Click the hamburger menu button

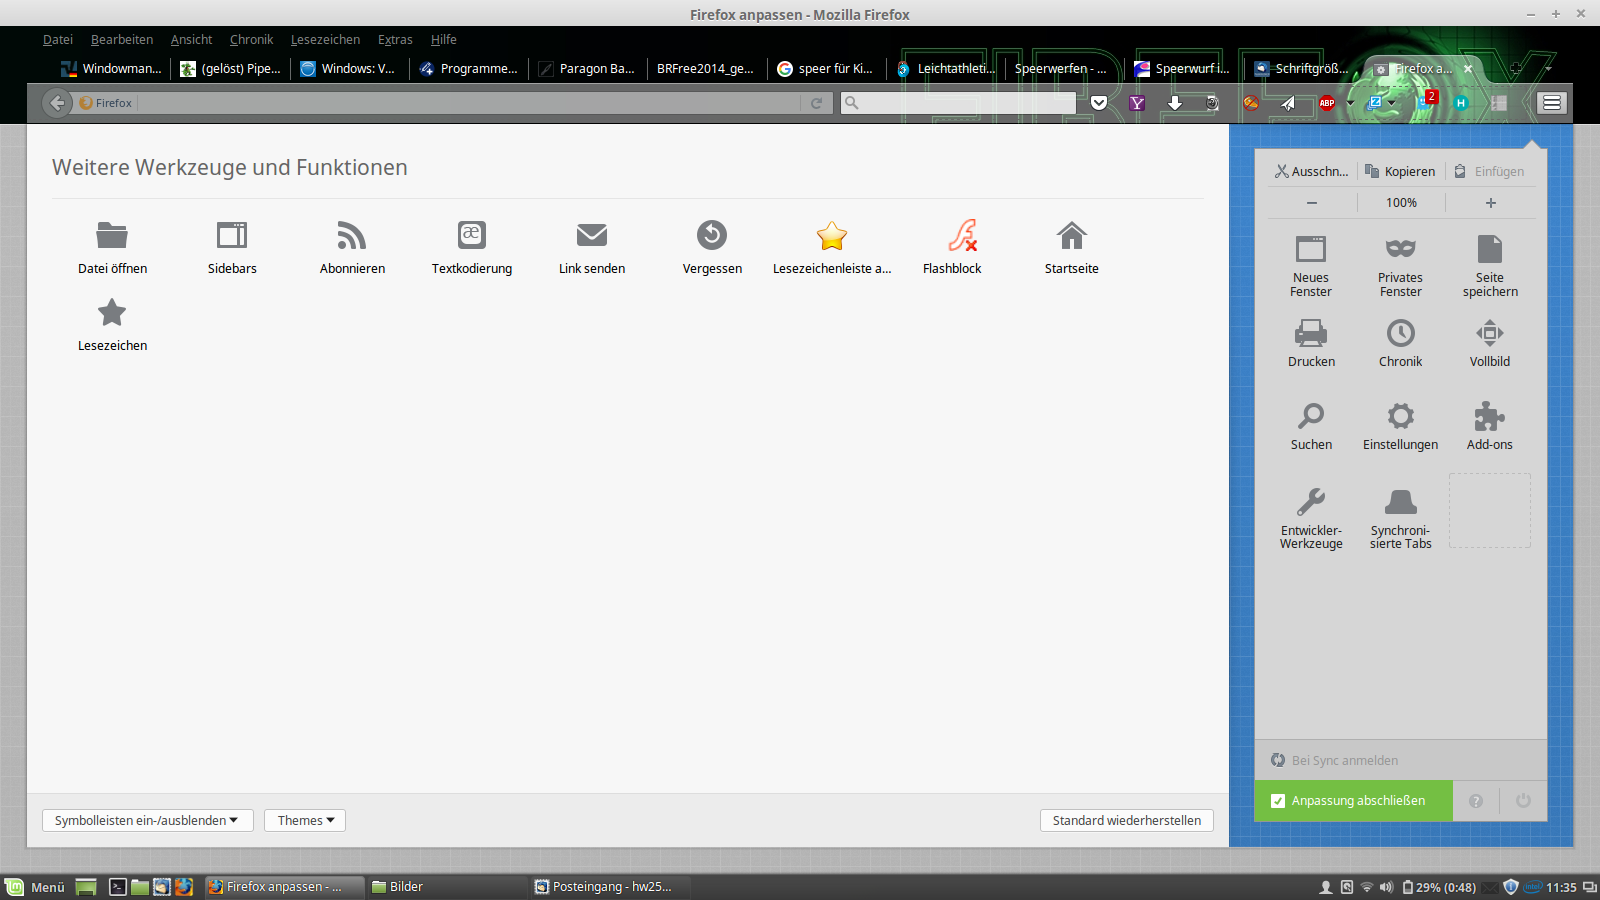(1552, 103)
